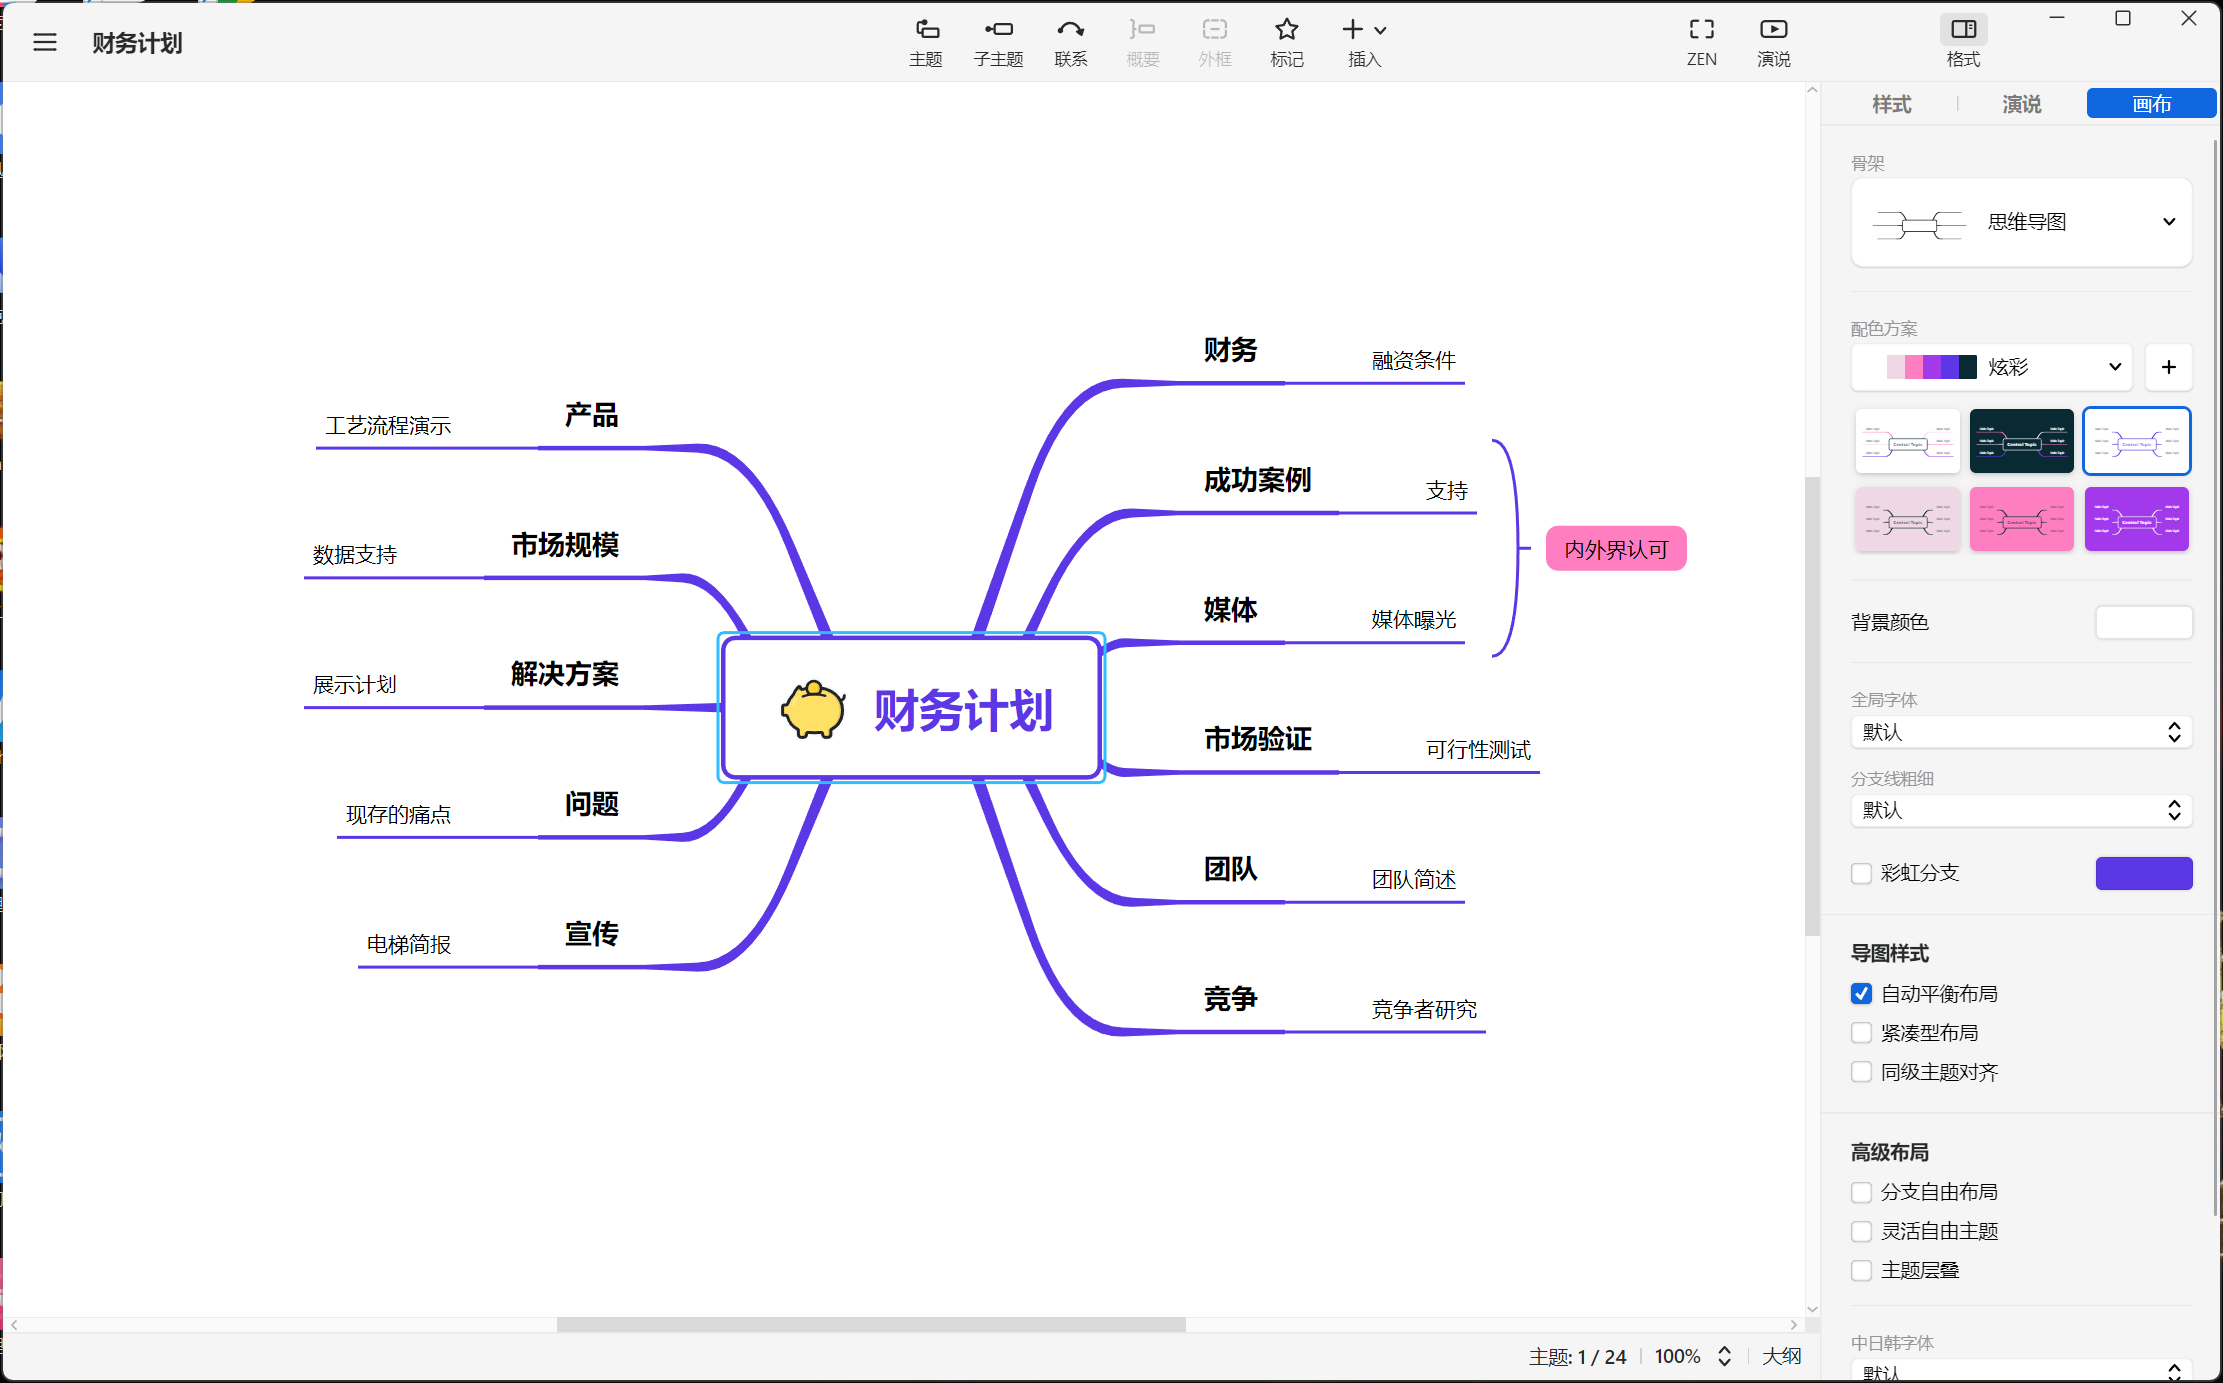Click the vertical canvas scrollbar
Screen dimensions: 2223x1383
tap(1812, 706)
